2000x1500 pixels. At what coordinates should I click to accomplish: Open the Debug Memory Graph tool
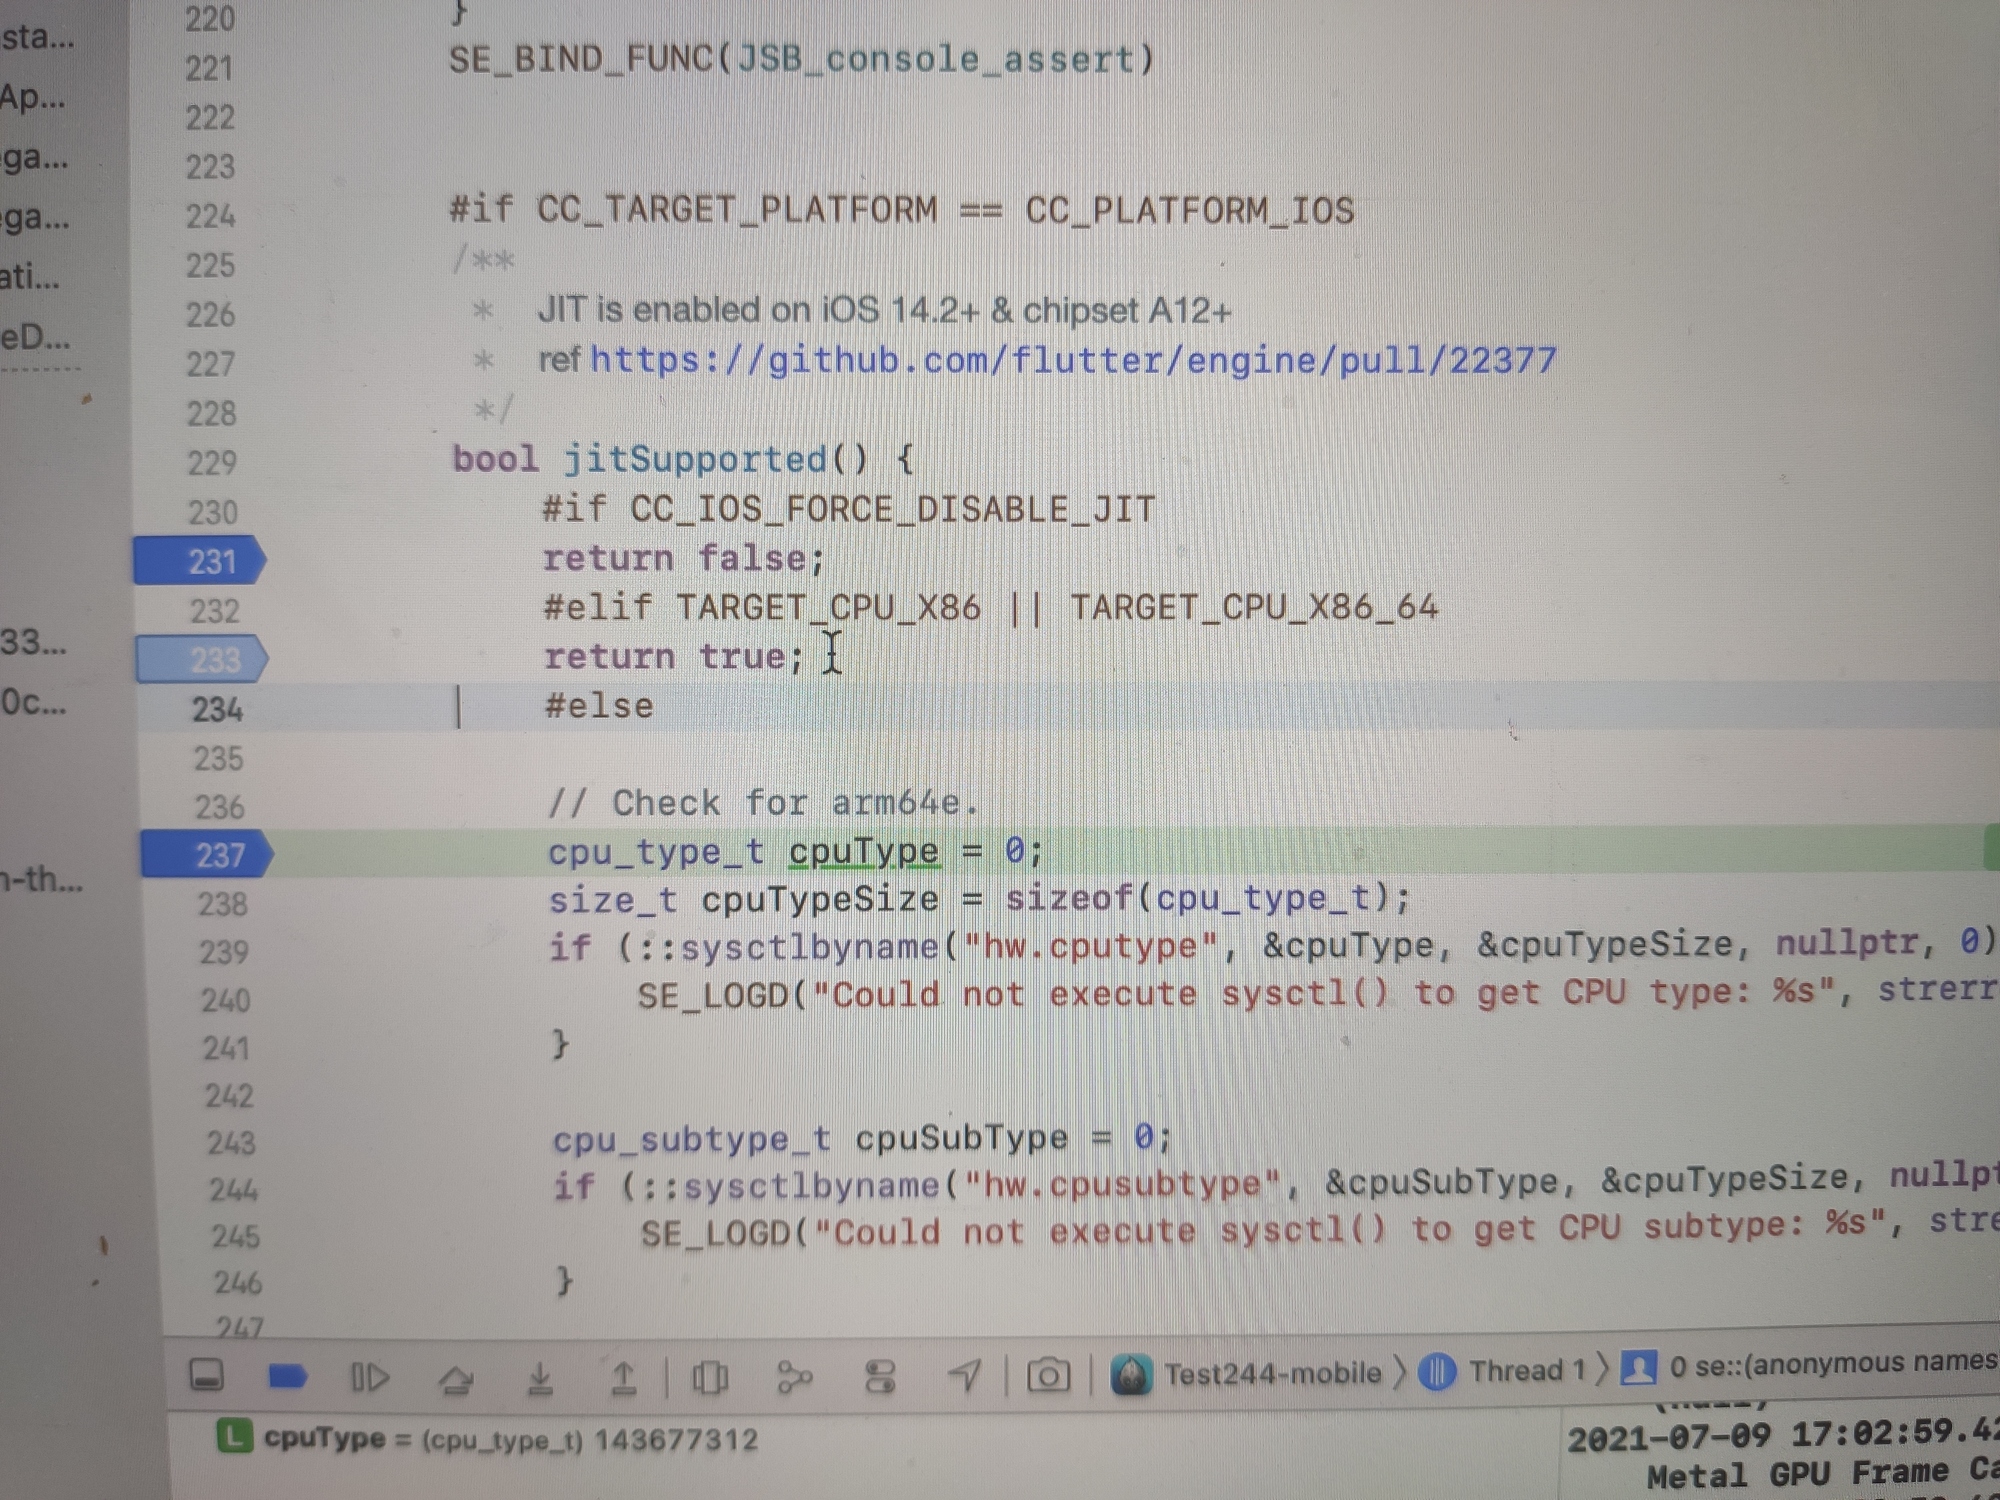point(794,1378)
